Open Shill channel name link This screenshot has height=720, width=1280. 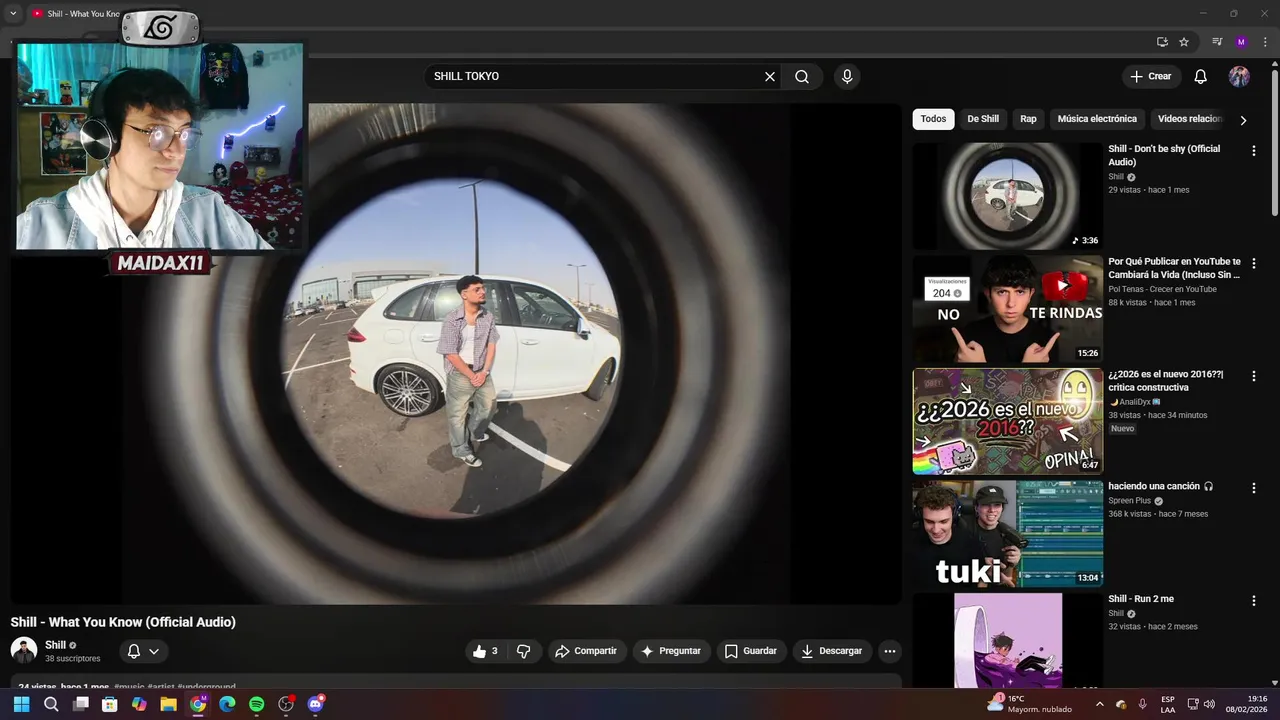click(55, 645)
